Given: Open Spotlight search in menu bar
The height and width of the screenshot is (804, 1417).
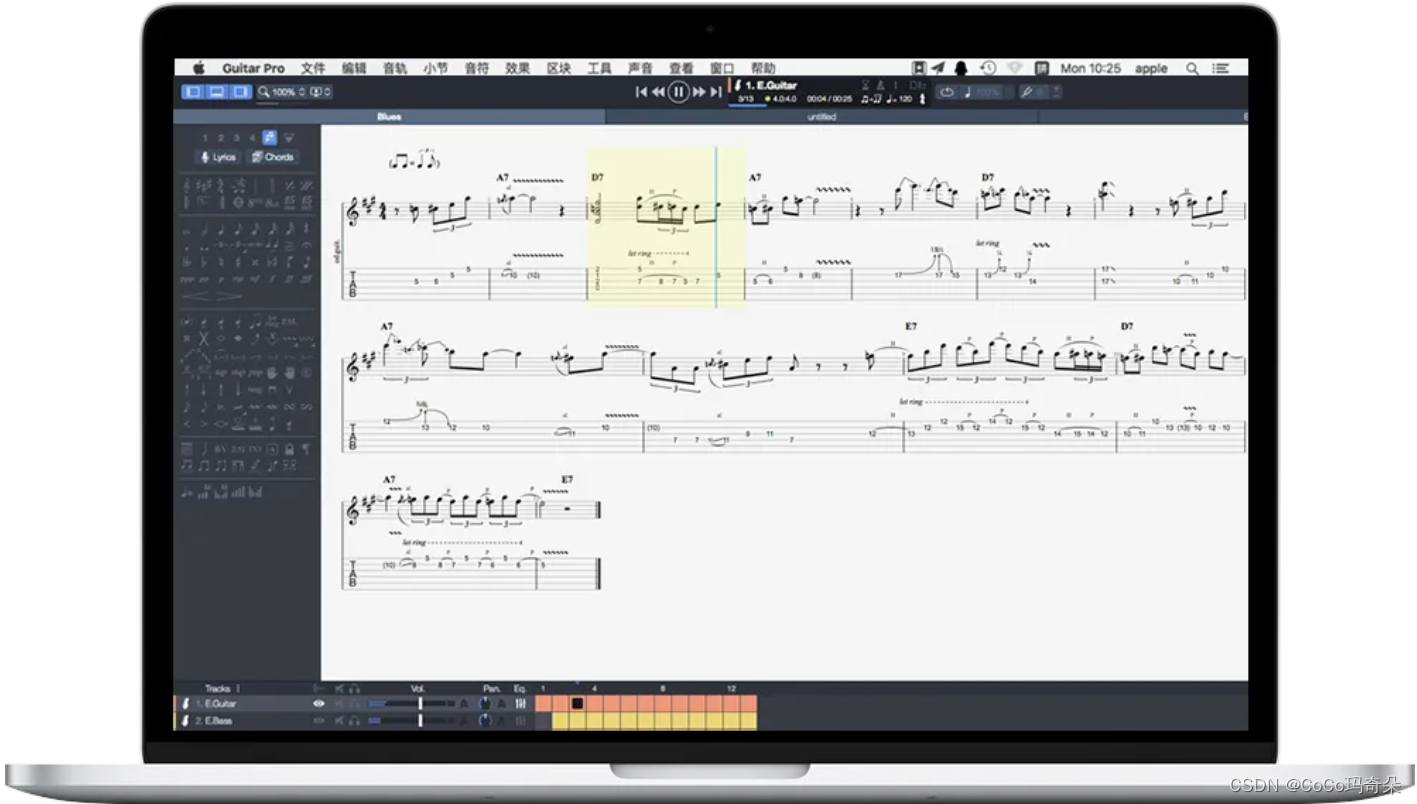Looking at the screenshot, I should tap(1192, 68).
